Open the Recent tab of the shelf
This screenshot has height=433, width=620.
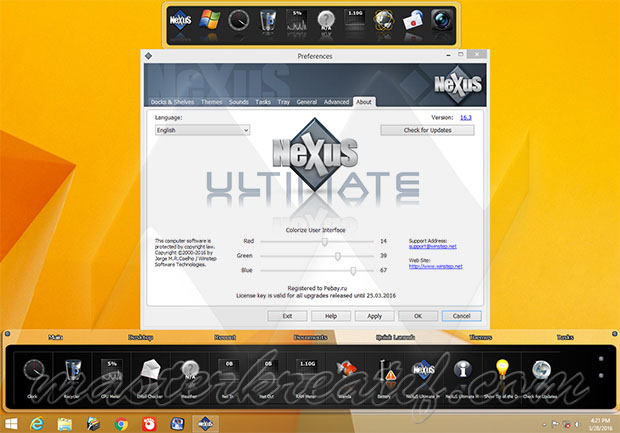(225, 337)
